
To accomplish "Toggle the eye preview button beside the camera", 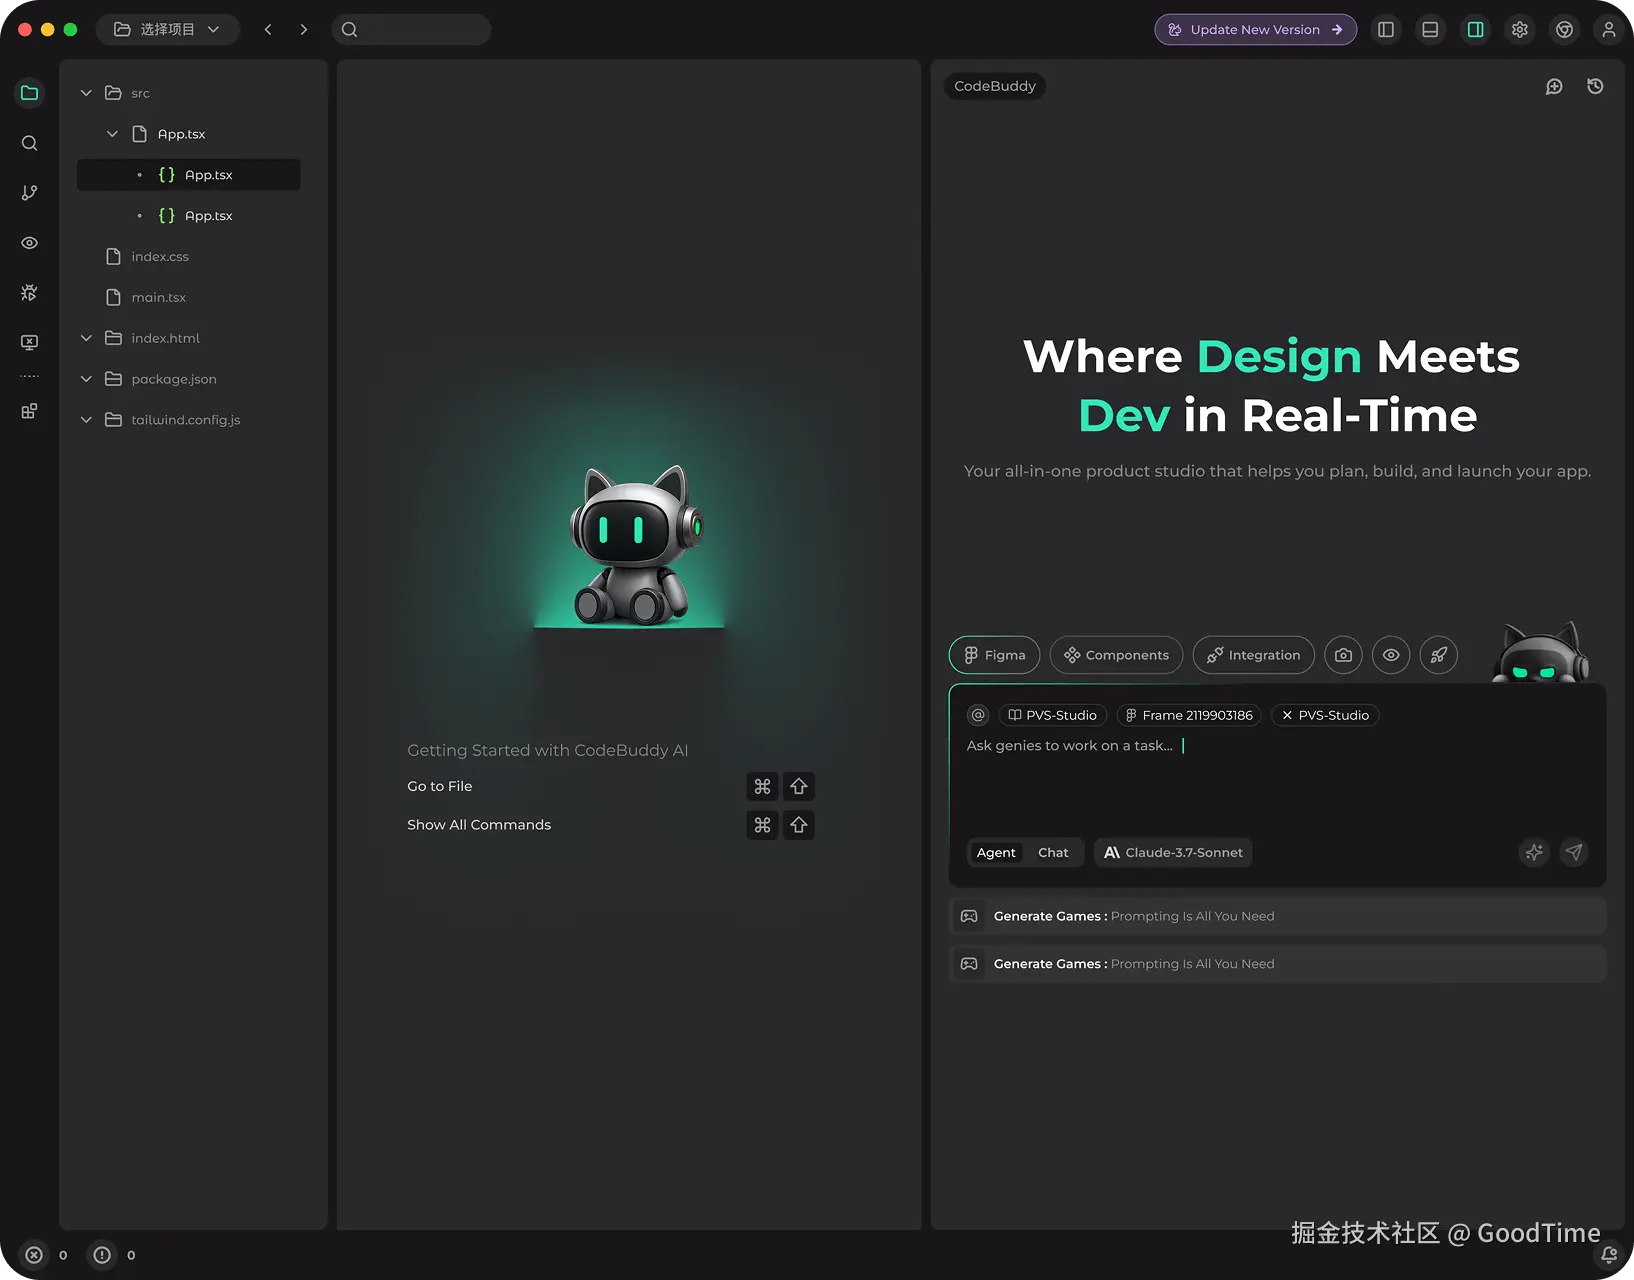I will pyautogui.click(x=1391, y=655).
